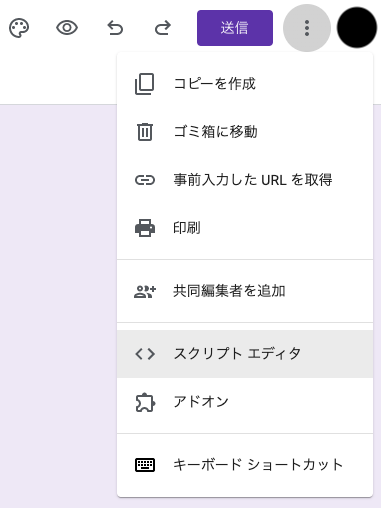Open the theme customization palette icon
The image size is (381, 508).
(x=19, y=28)
